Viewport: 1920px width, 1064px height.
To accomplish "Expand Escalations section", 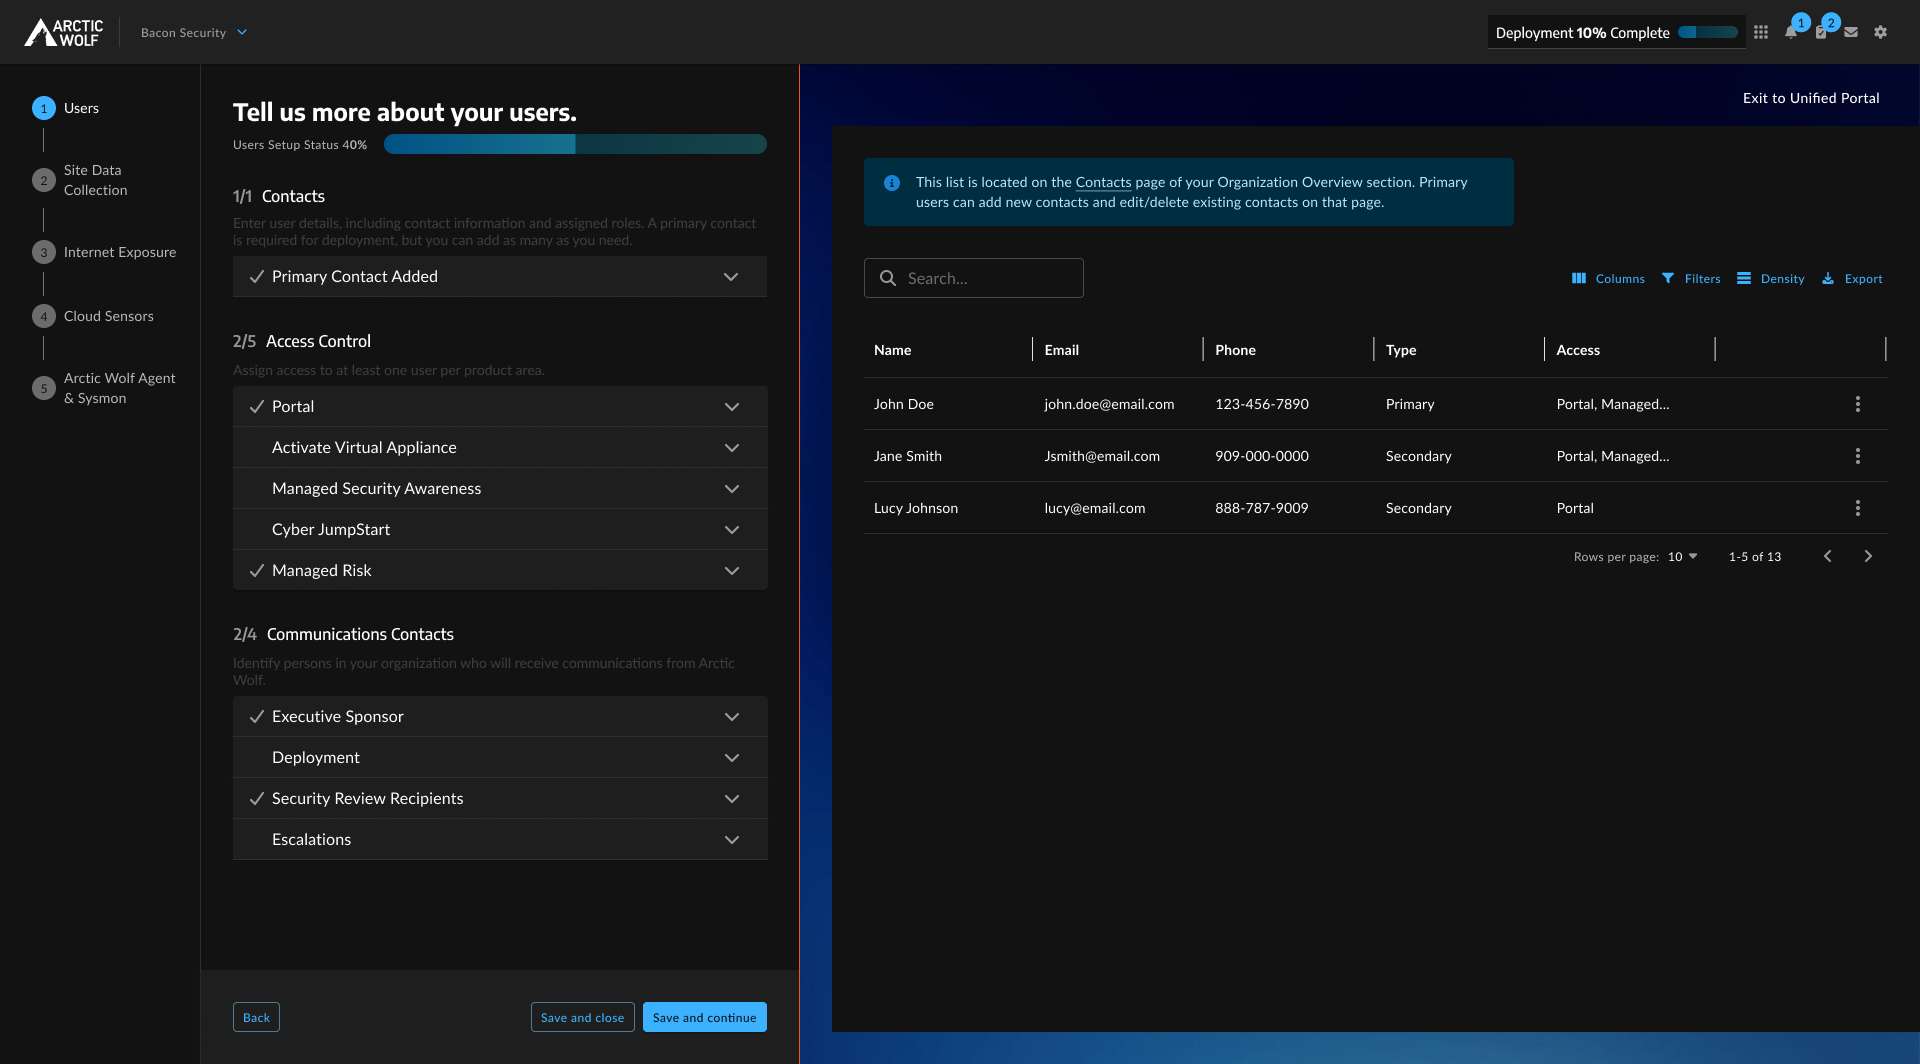I will (500, 839).
